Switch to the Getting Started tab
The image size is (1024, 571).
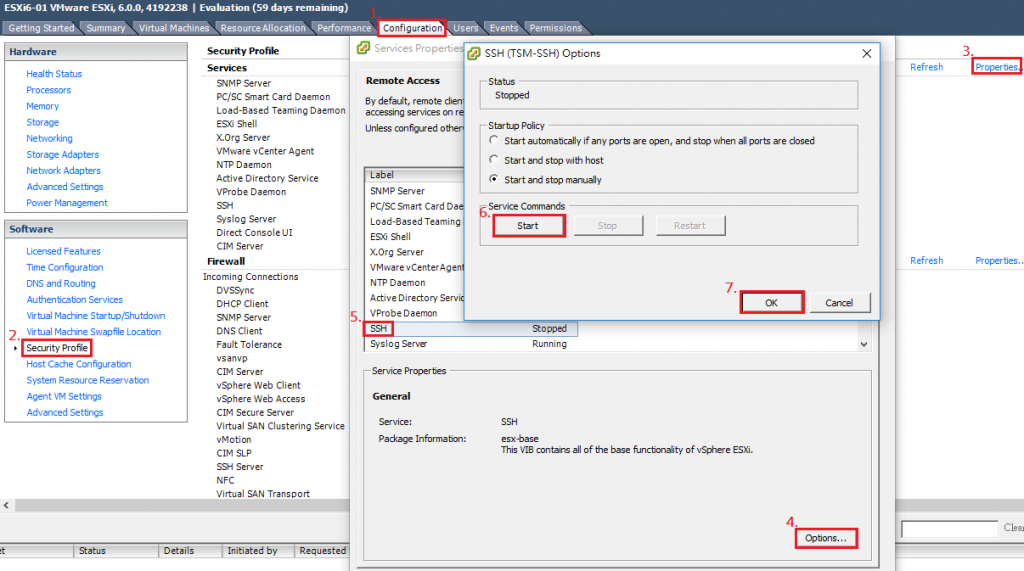tap(41, 28)
